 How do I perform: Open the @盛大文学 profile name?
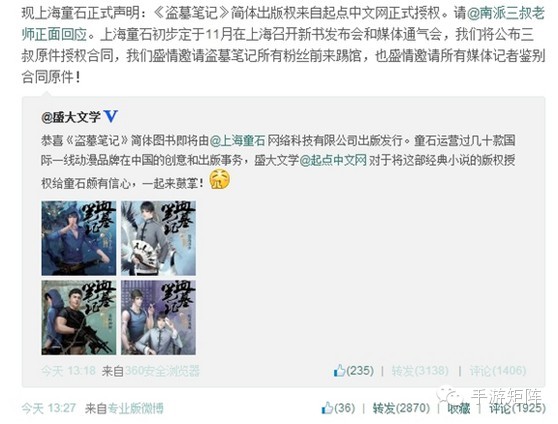coord(71,117)
